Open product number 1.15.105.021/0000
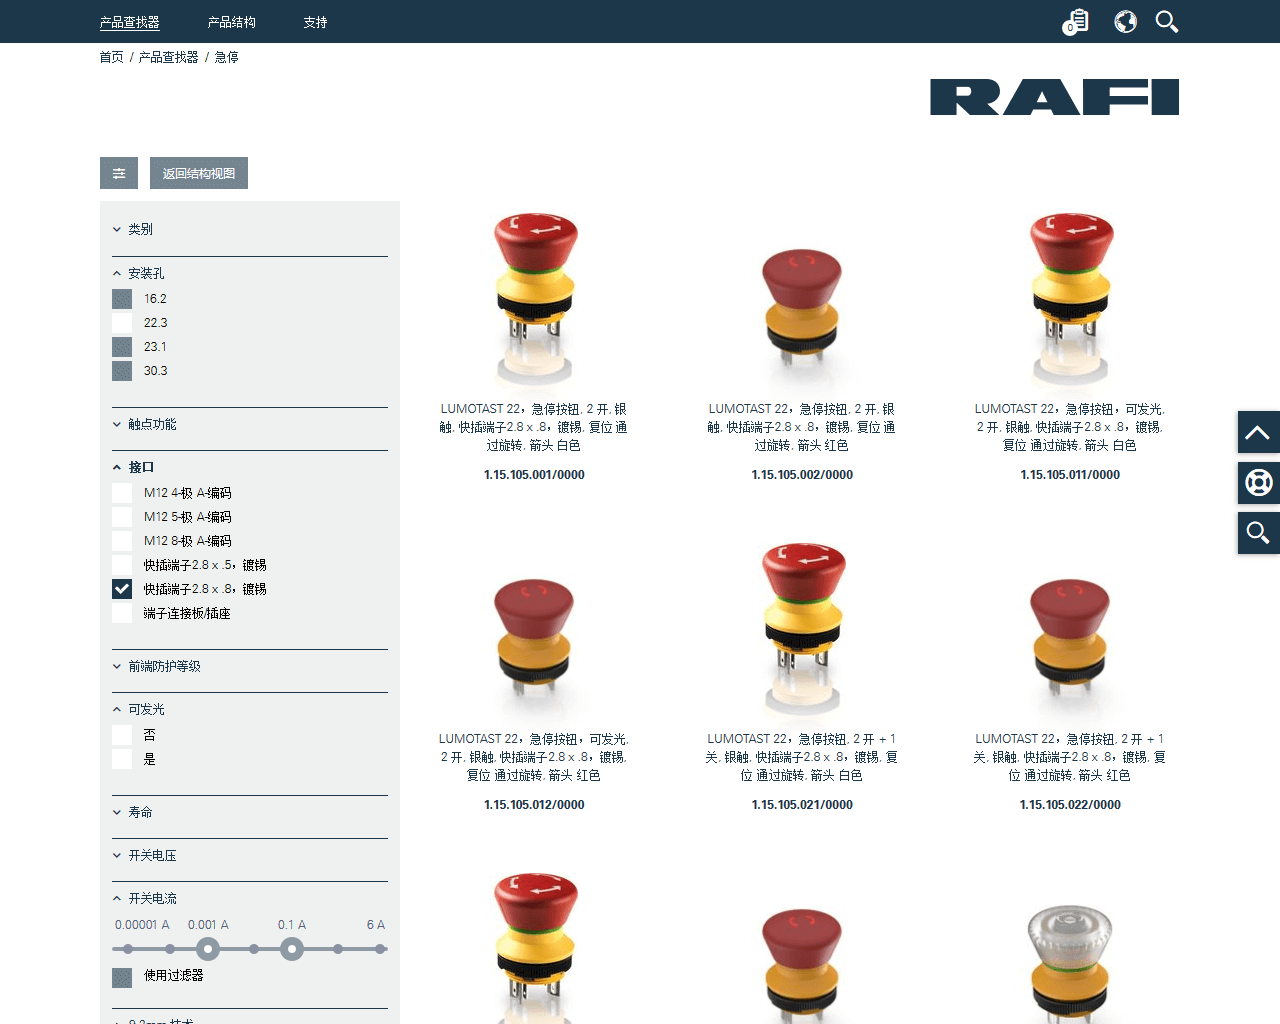Viewport: 1280px width, 1024px height. pos(802,805)
